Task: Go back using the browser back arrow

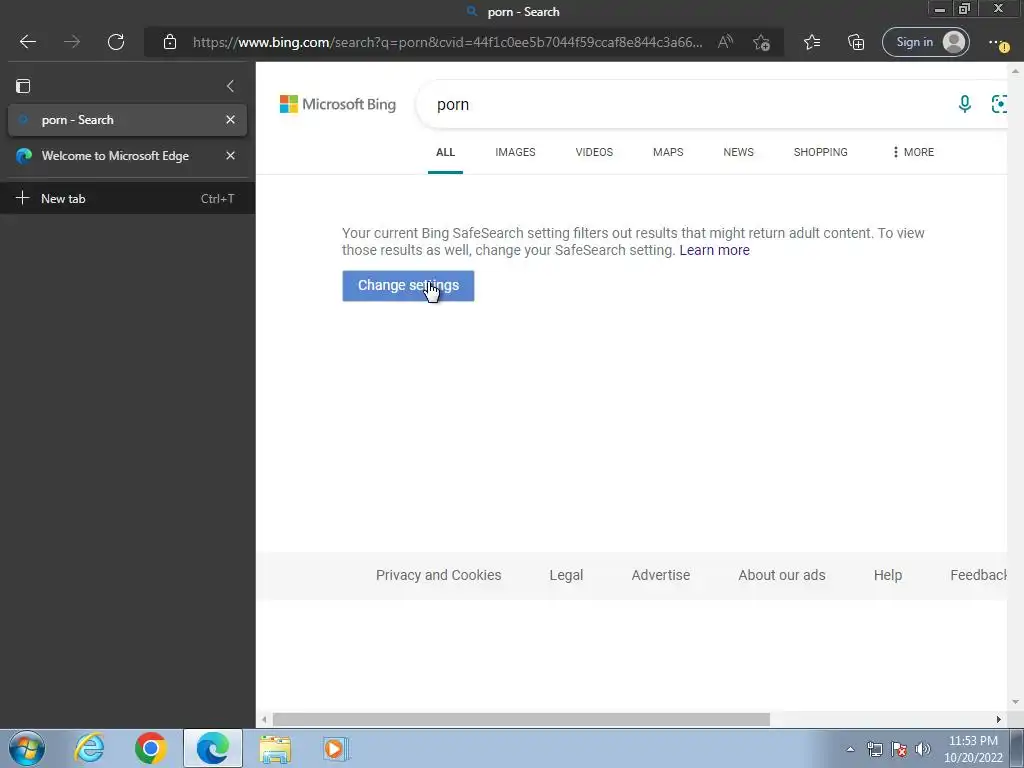Action: (27, 42)
